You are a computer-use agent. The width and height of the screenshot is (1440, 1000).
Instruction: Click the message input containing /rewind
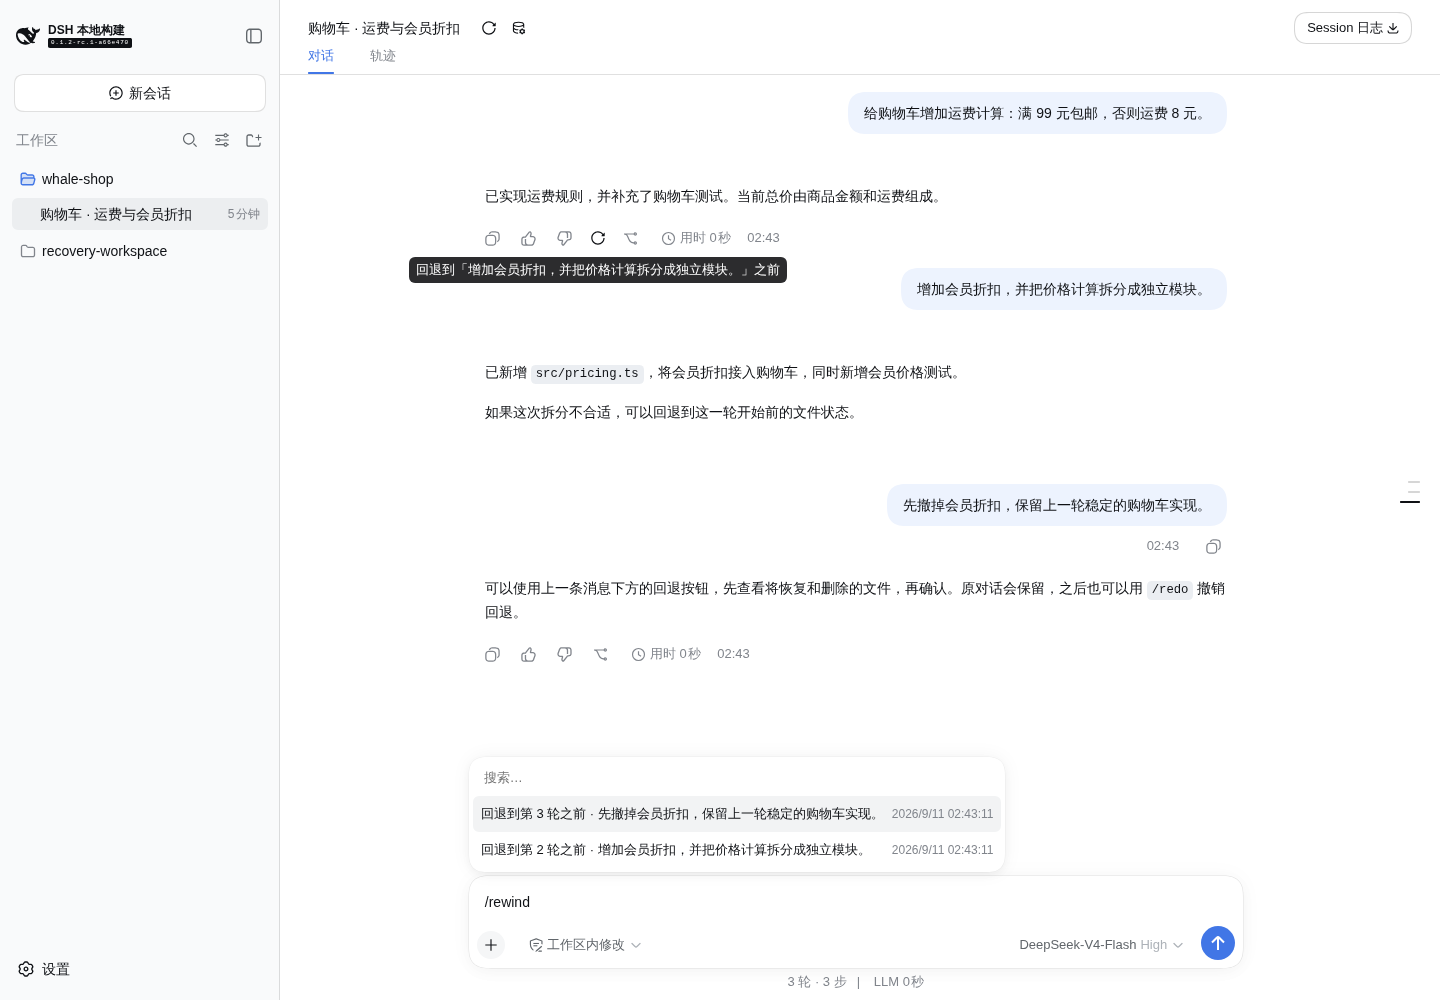pos(856,902)
